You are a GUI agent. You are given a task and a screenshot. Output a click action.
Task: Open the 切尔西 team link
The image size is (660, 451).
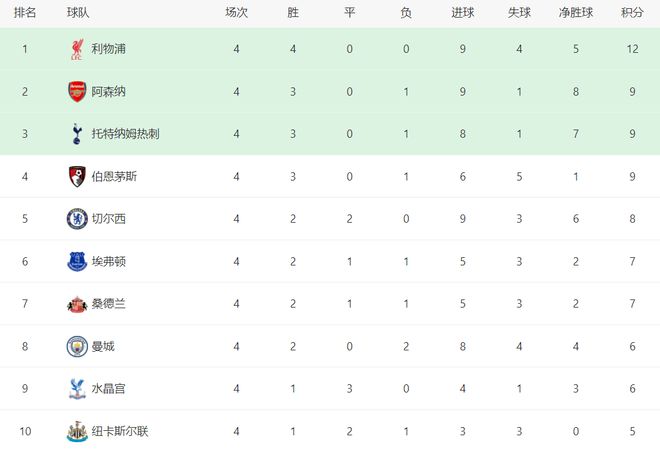[x=108, y=219]
